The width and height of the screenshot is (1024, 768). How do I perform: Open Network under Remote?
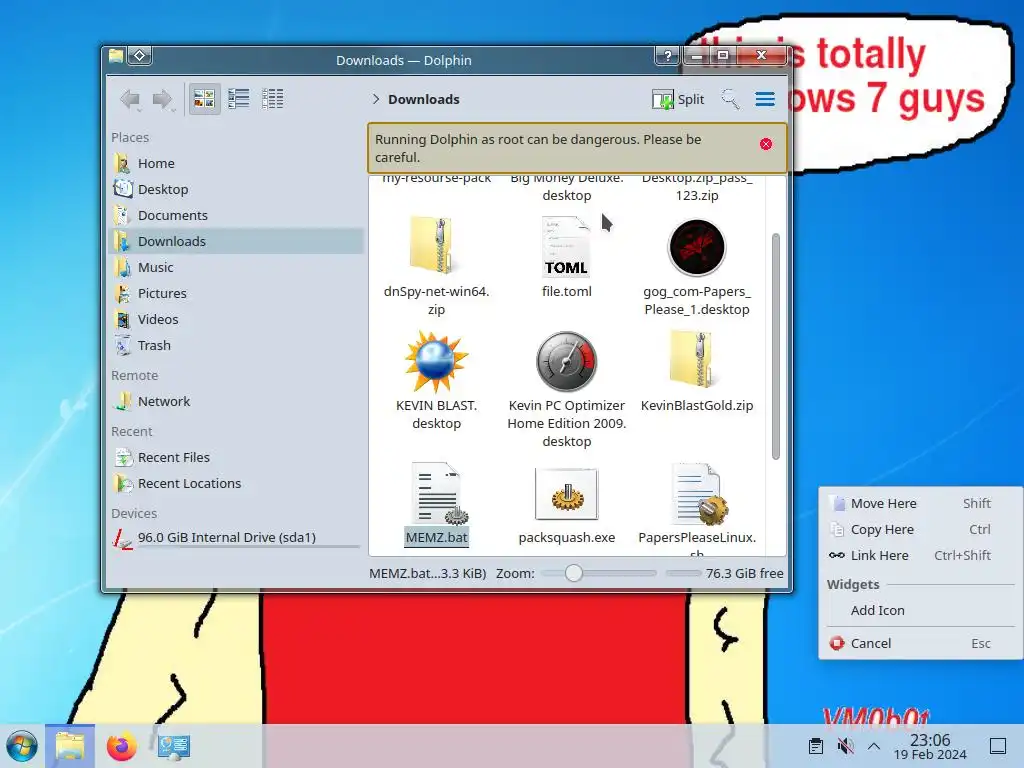point(236,402)
